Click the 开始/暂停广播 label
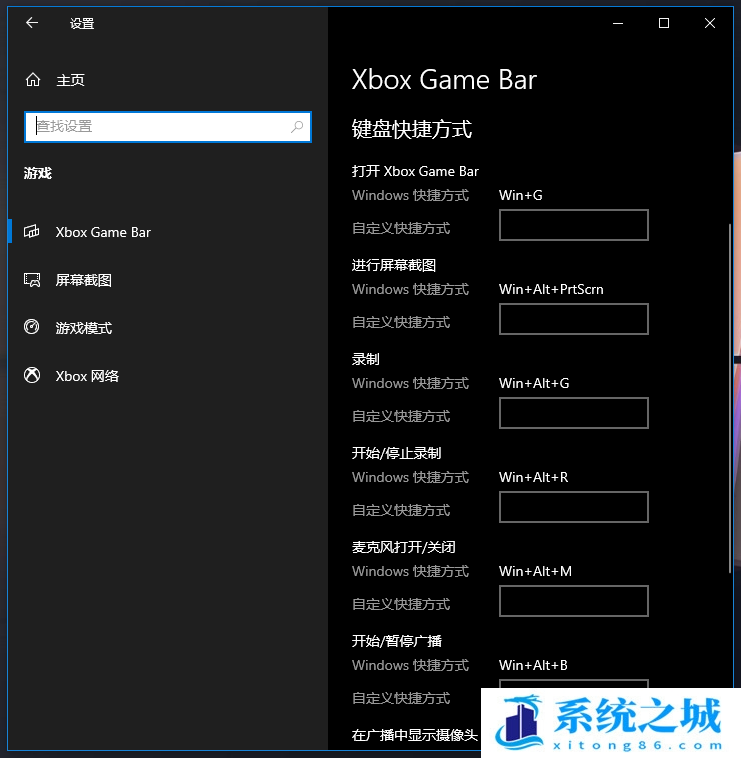The width and height of the screenshot is (741, 758). click(x=396, y=641)
